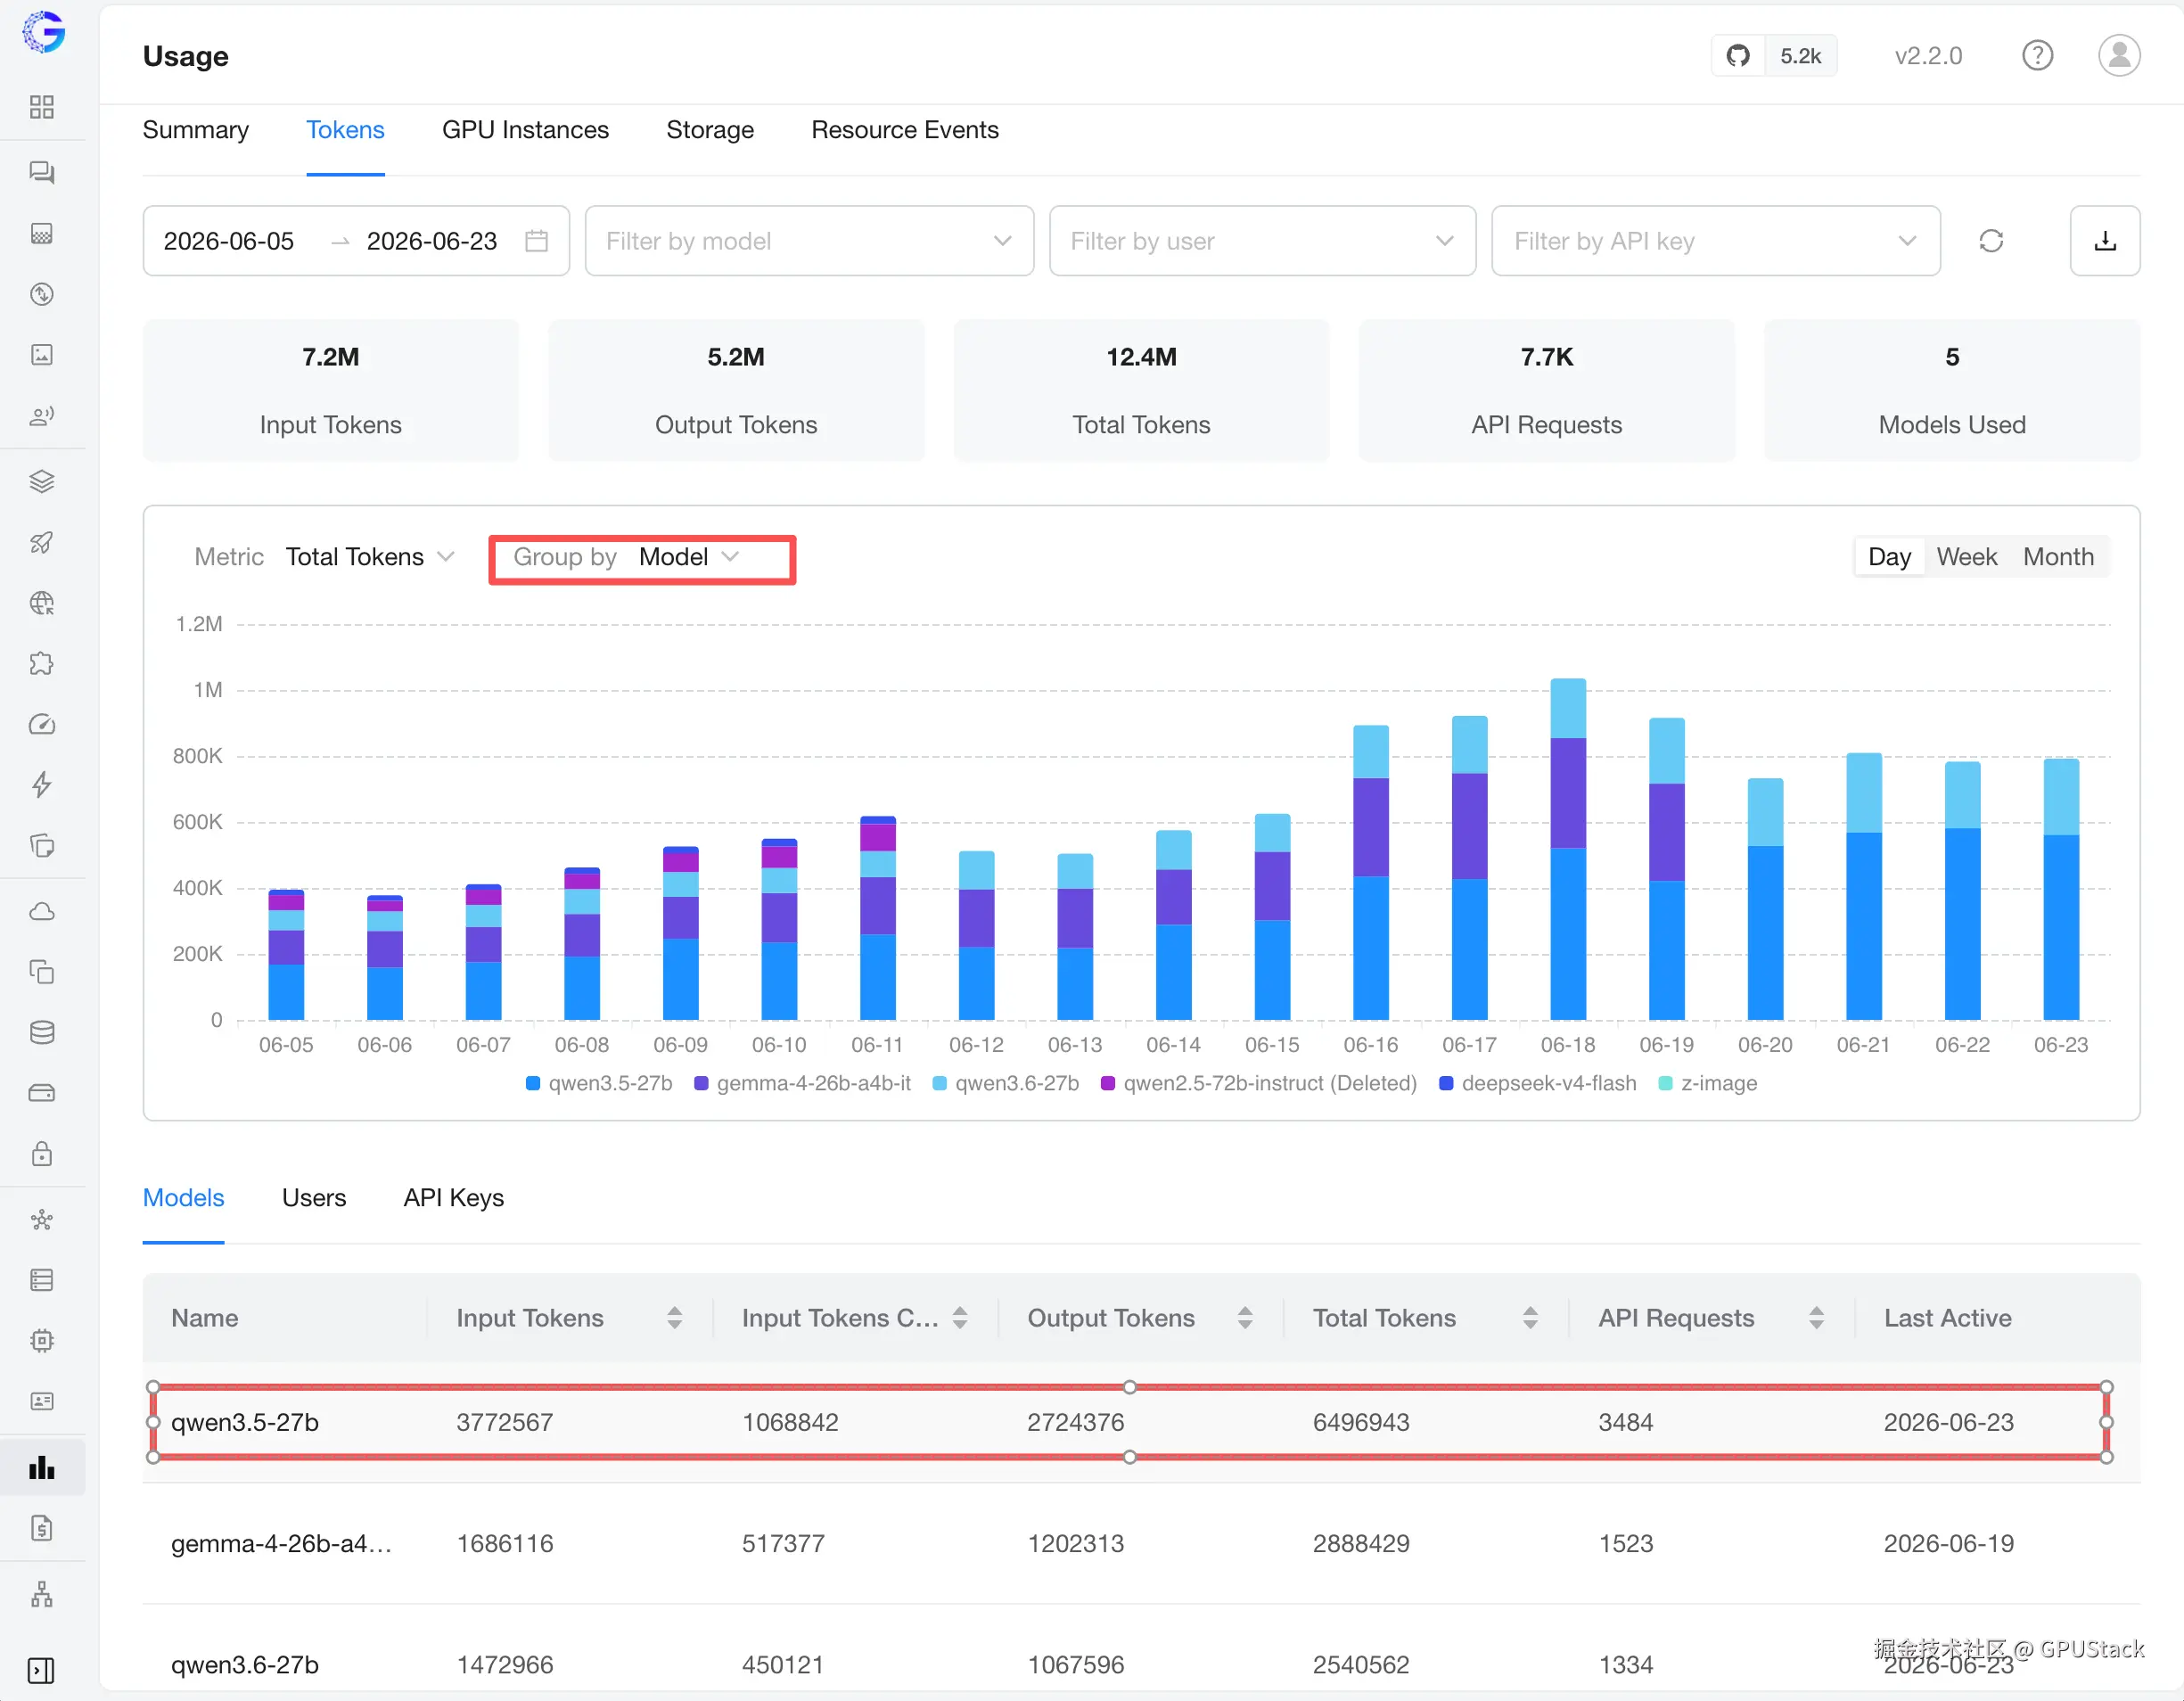Toggle qwen3.6-27b legend series in chart
This screenshot has width=2184, height=1701.
tap(1006, 1083)
